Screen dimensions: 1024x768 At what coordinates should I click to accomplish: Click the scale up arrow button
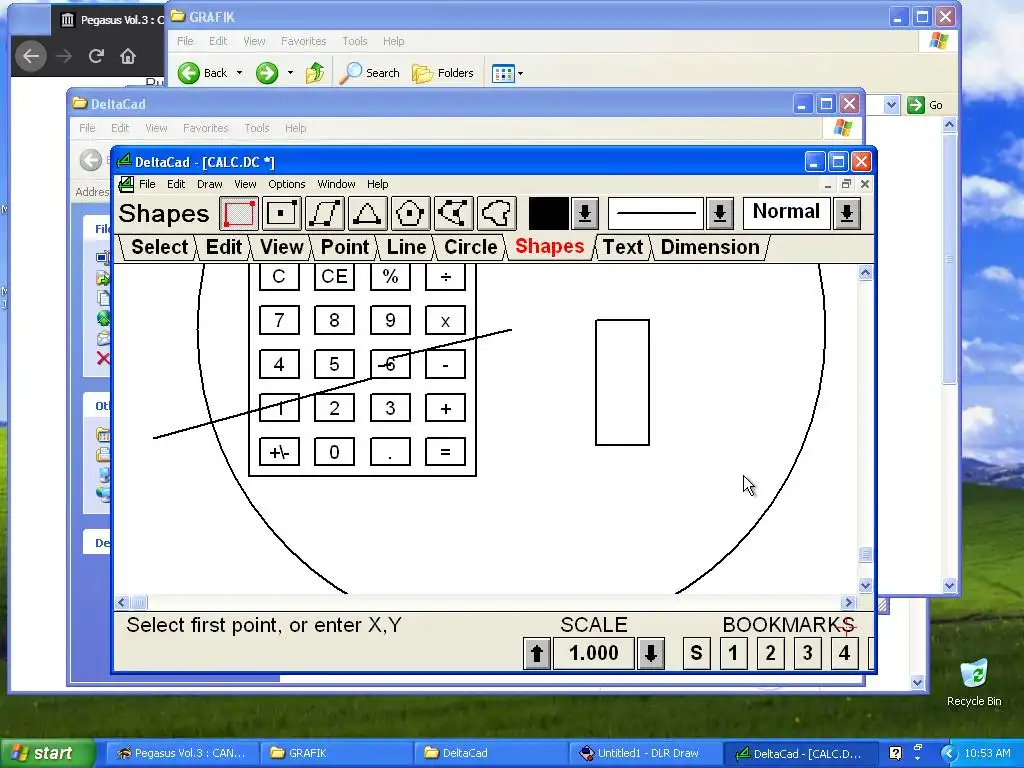pyautogui.click(x=537, y=653)
